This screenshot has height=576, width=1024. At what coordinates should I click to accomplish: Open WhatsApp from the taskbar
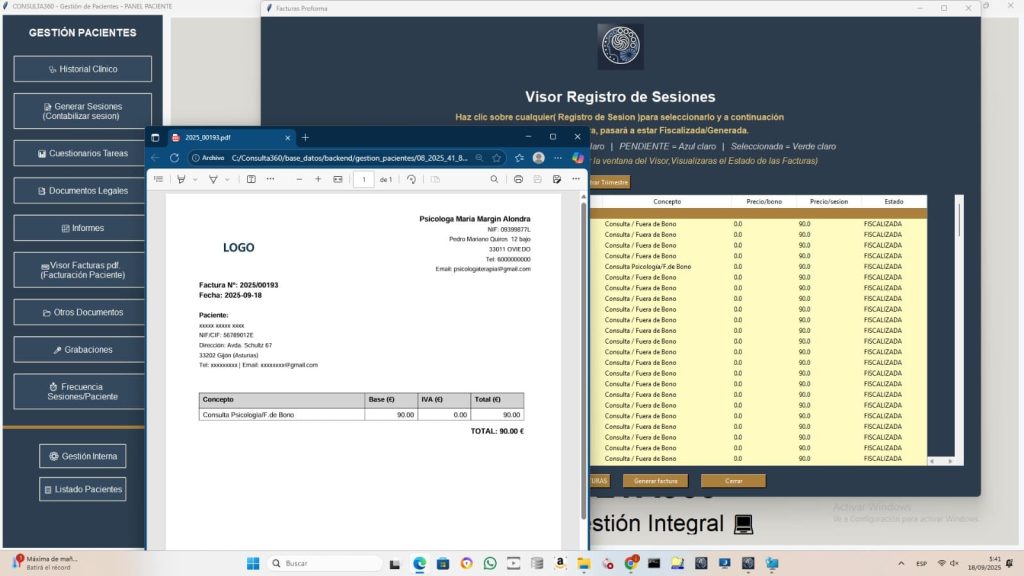pos(490,563)
